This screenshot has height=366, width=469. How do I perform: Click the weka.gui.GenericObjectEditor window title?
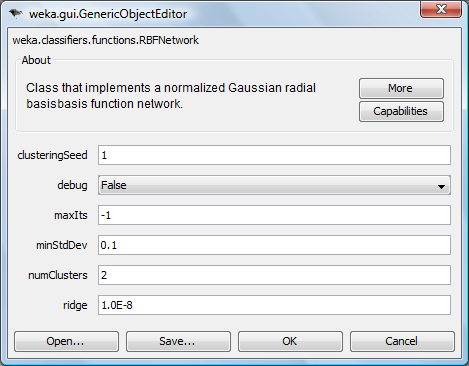pyautogui.click(x=108, y=14)
